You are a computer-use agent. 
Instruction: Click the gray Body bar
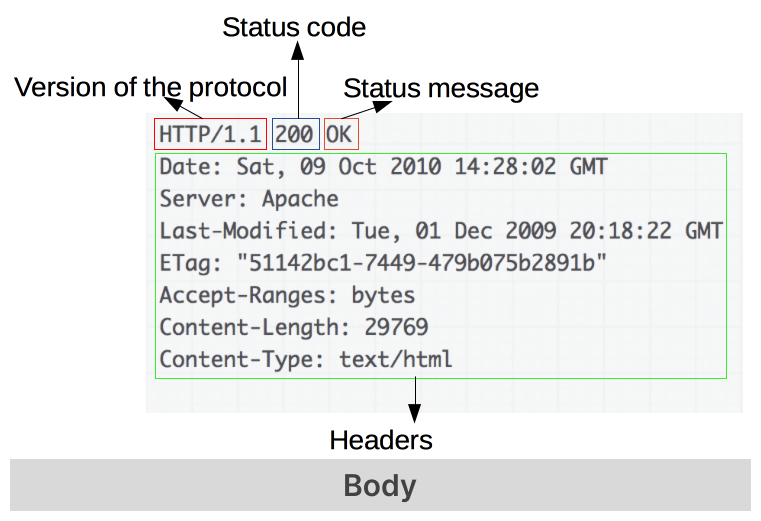(x=380, y=486)
